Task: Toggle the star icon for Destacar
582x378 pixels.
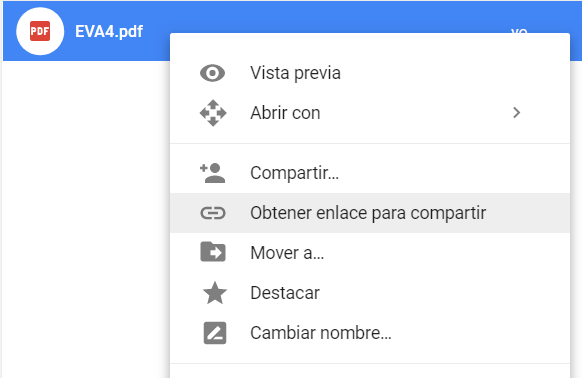Action: tap(215, 293)
